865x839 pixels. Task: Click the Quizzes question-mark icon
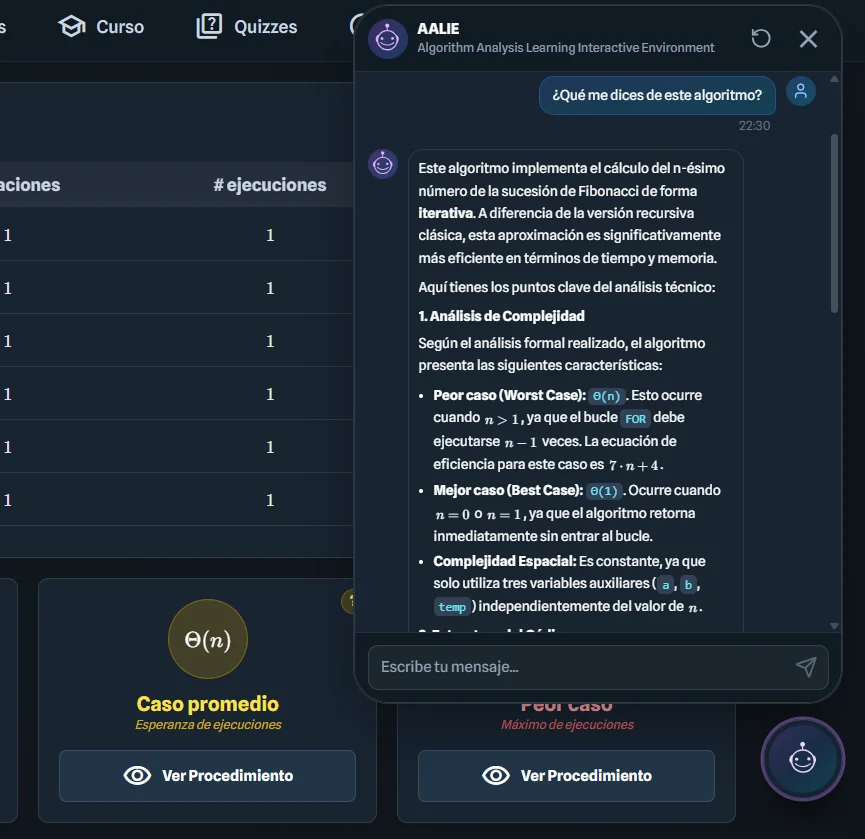coord(209,26)
